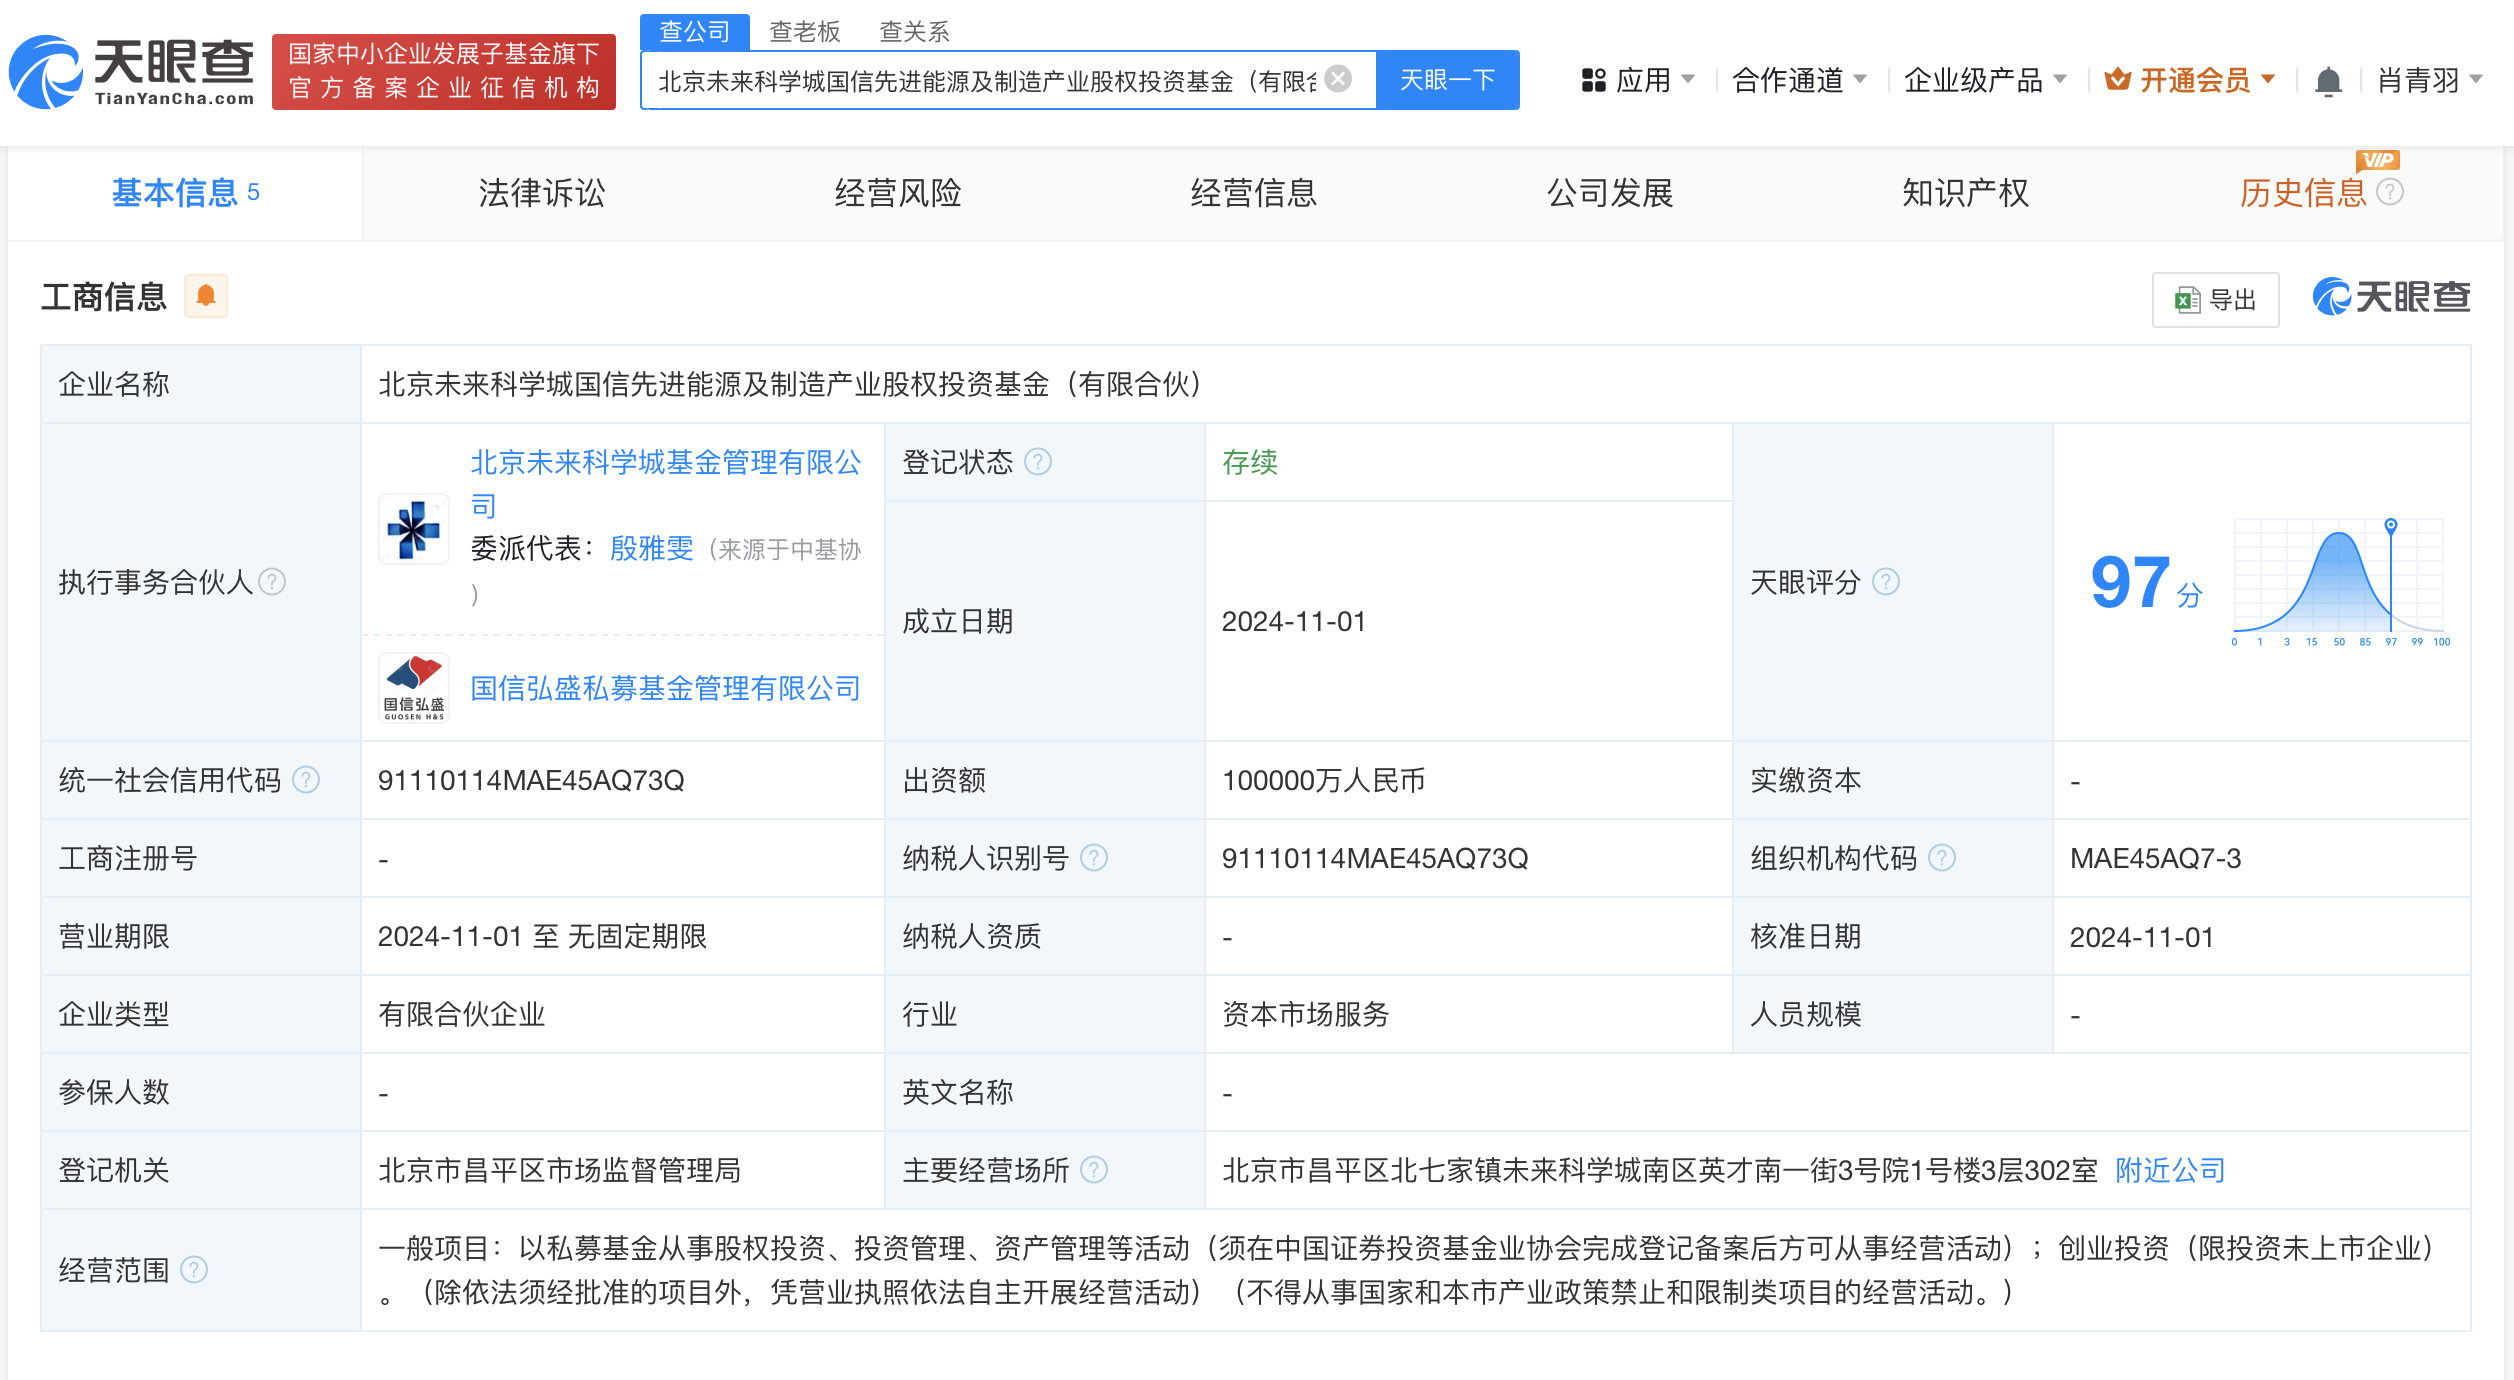Click the red 国家中小企业发展子基金旗下 banner
Screen dimensions: 2514x1380
[x=444, y=71]
